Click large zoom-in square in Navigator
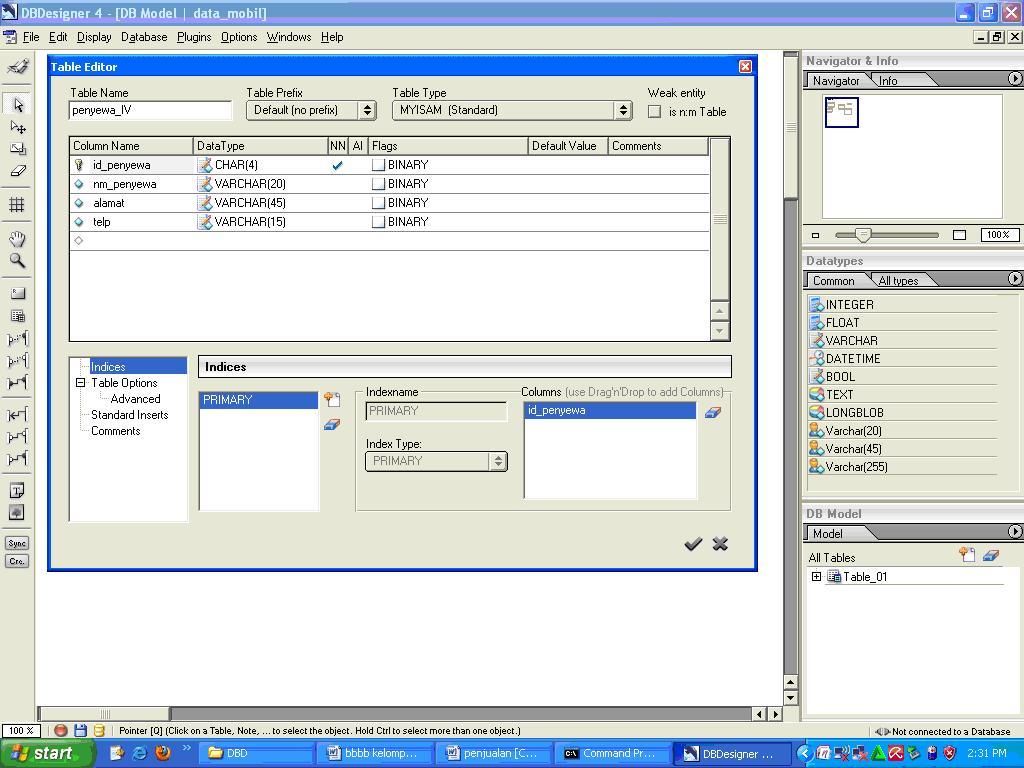 pos(959,235)
